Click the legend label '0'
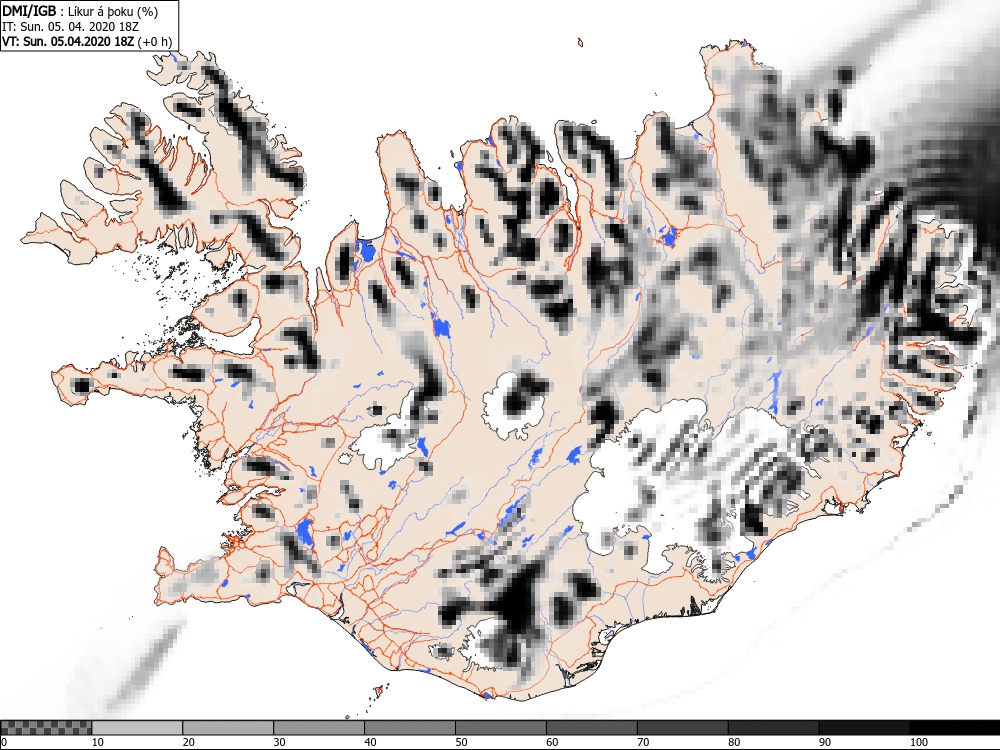Screen dimensions: 1000x750 (4, 742)
